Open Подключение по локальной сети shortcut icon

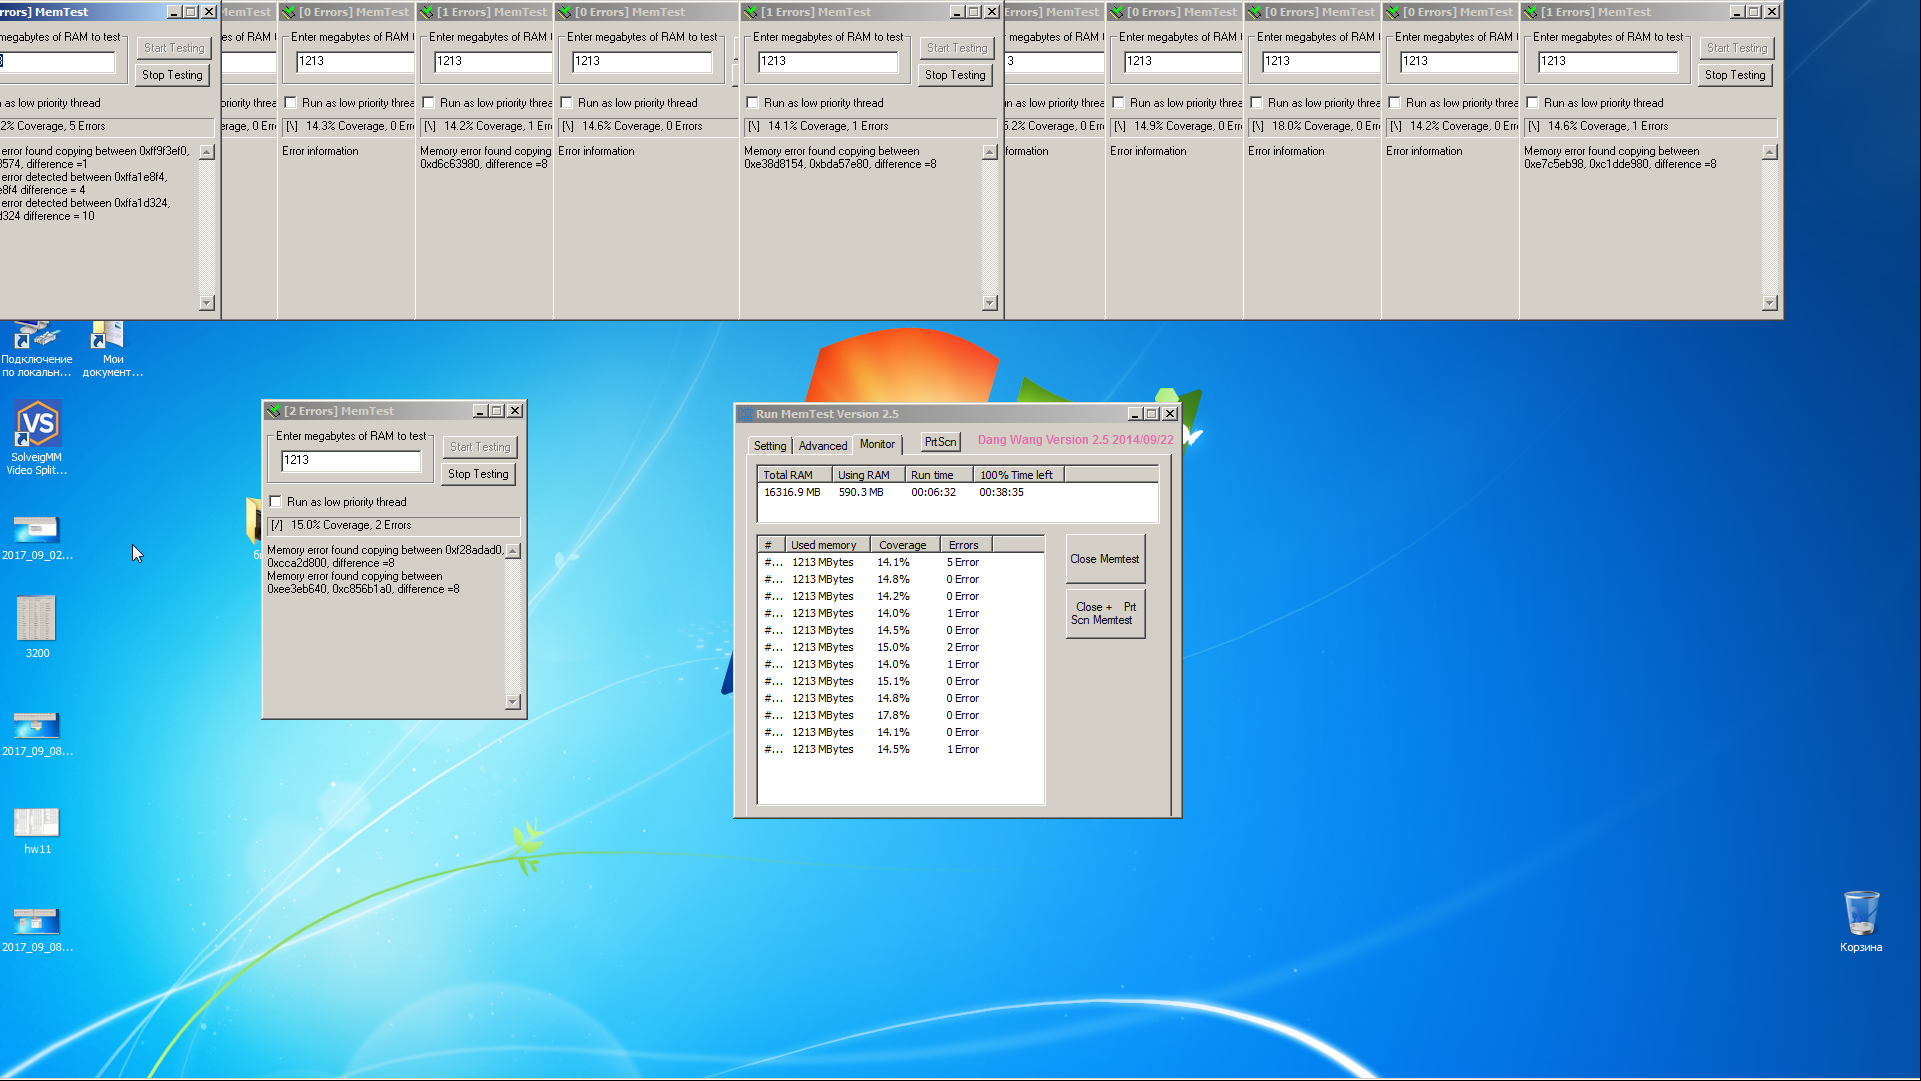35,338
